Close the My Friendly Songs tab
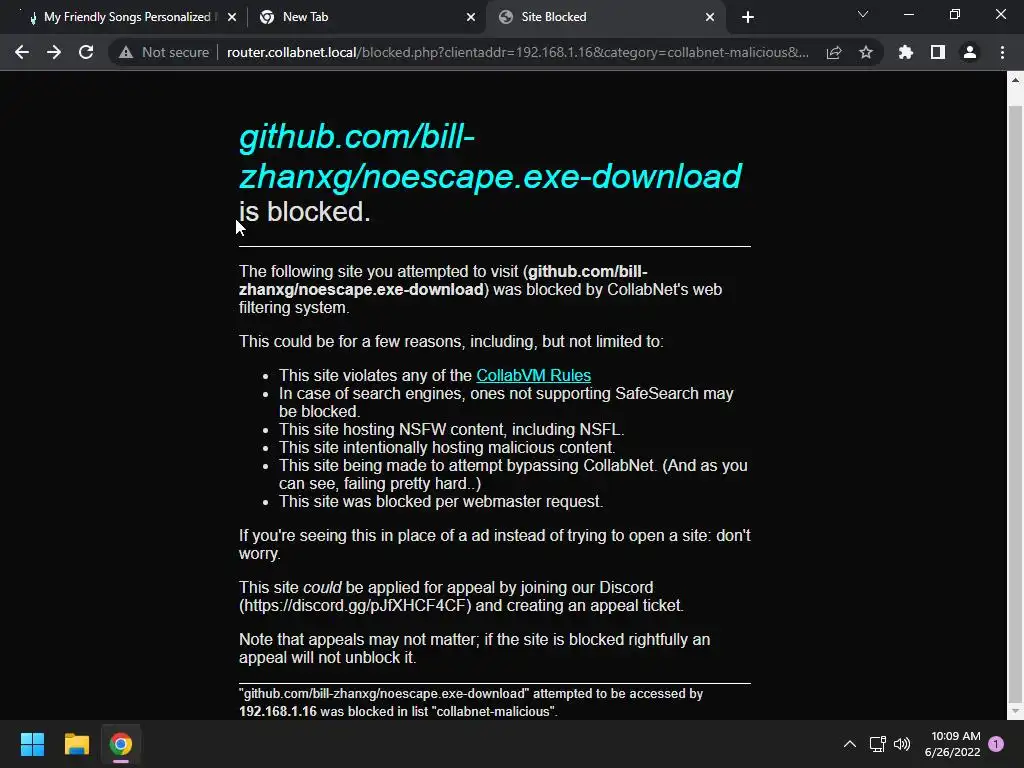Image resolution: width=1024 pixels, height=768 pixels. point(232,18)
